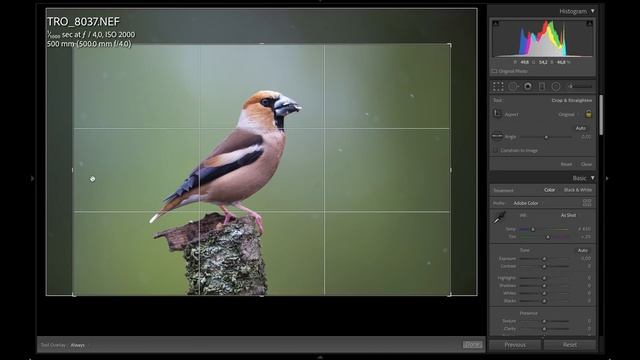Image resolution: width=640 pixels, height=360 pixels.
Task: Click the Previous button
Action: click(515, 345)
